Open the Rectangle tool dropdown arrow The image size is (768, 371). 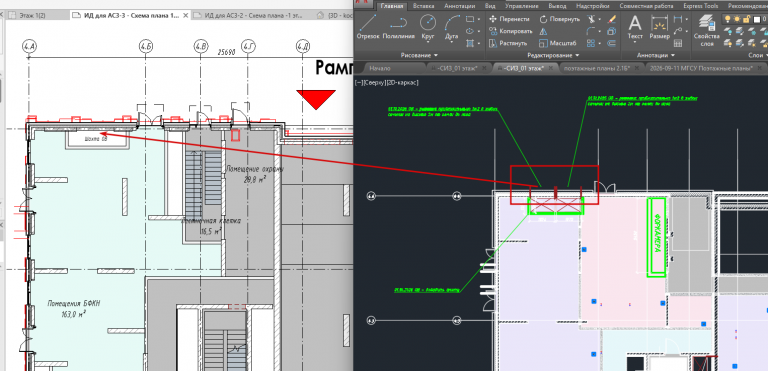tap(479, 19)
